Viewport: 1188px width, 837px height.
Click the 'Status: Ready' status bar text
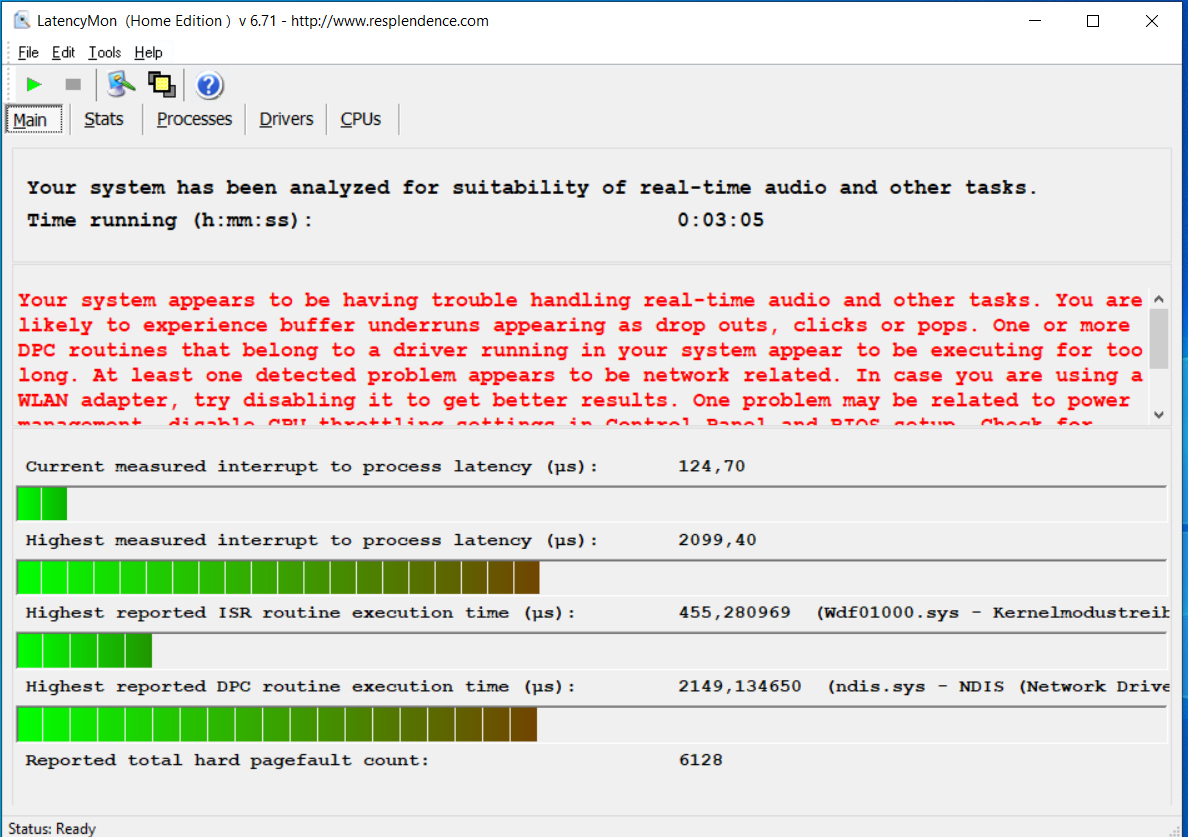pyautogui.click(x=52, y=829)
